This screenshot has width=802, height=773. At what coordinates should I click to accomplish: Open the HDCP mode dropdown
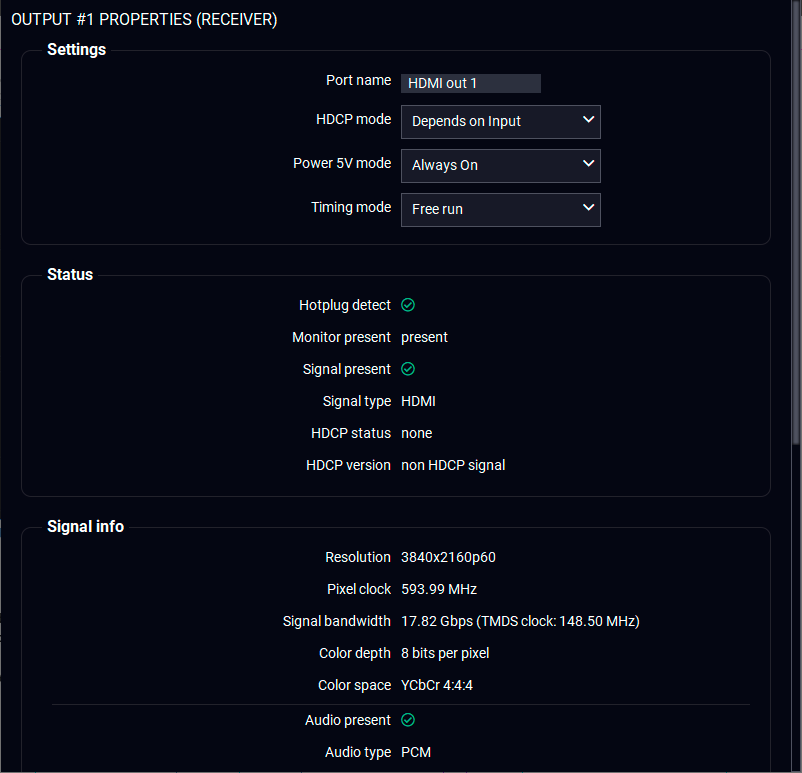pyautogui.click(x=500, y=121)
